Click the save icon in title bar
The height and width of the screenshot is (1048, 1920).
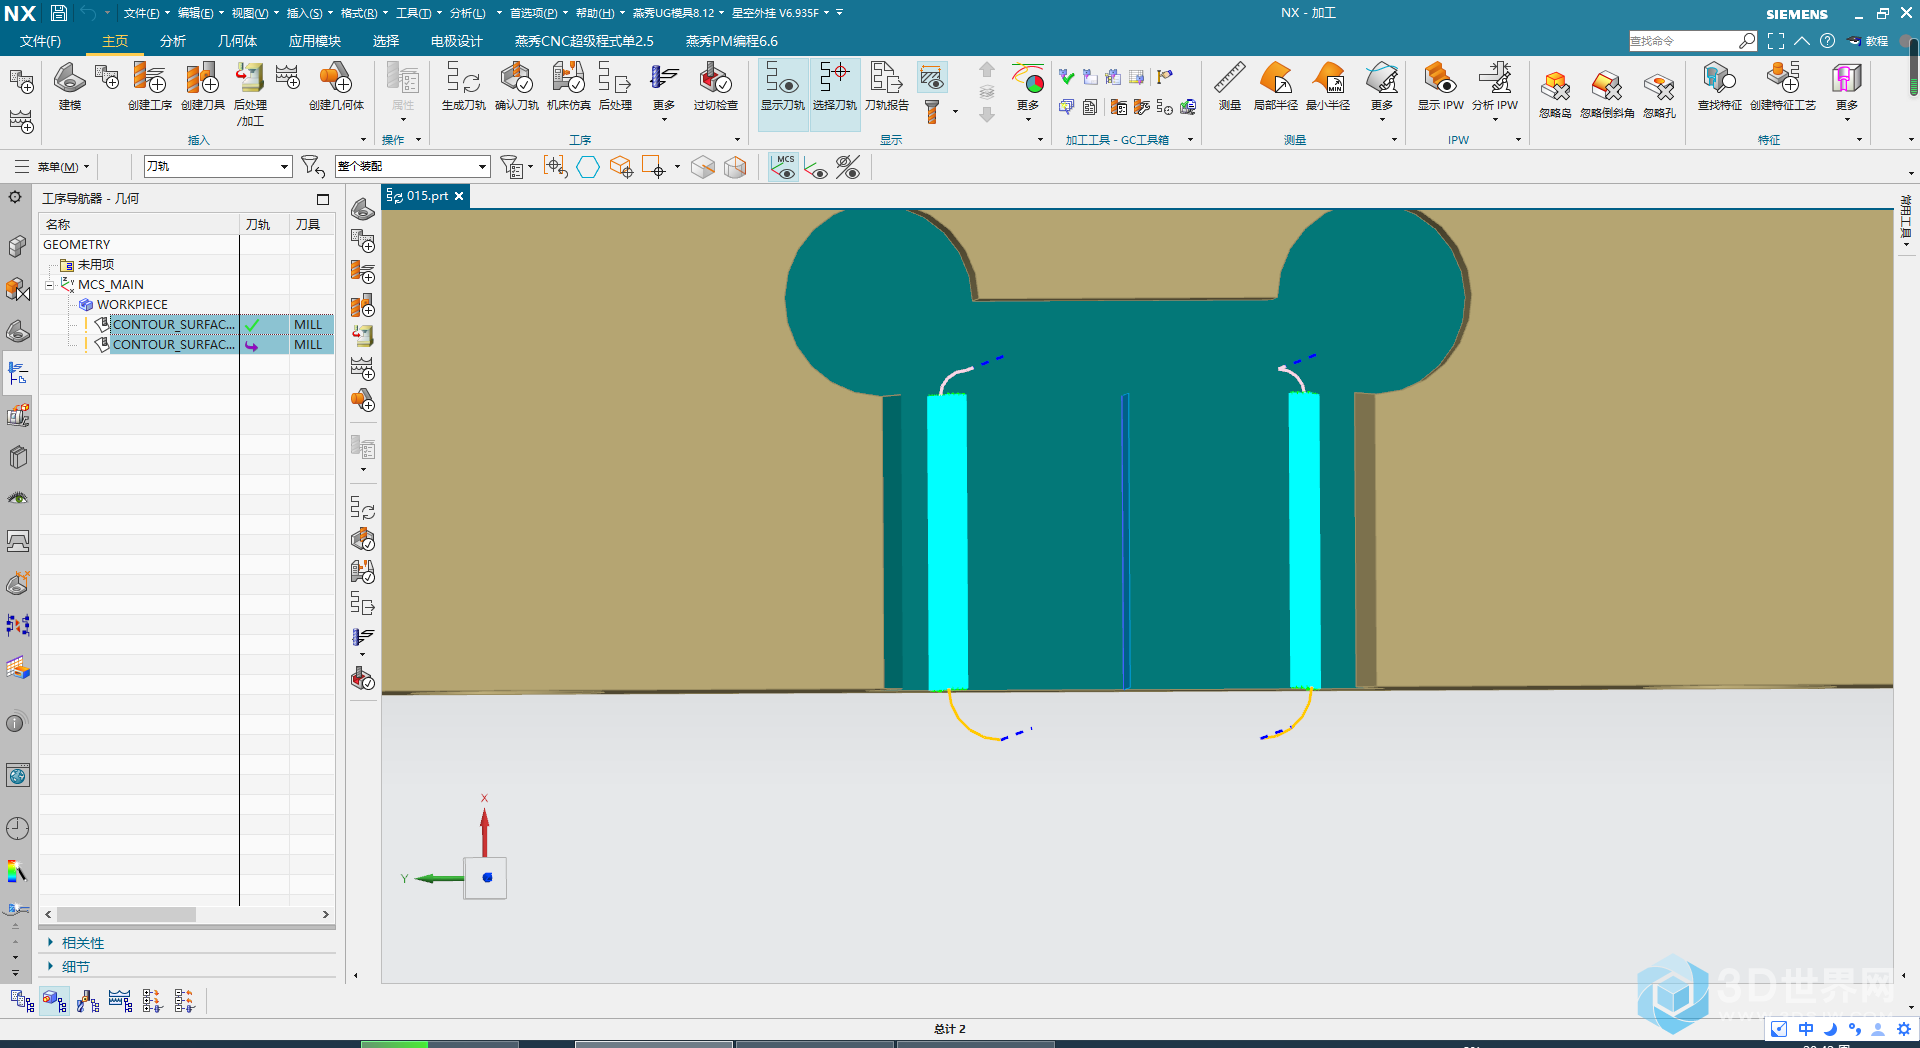click(x=59, y=13)
